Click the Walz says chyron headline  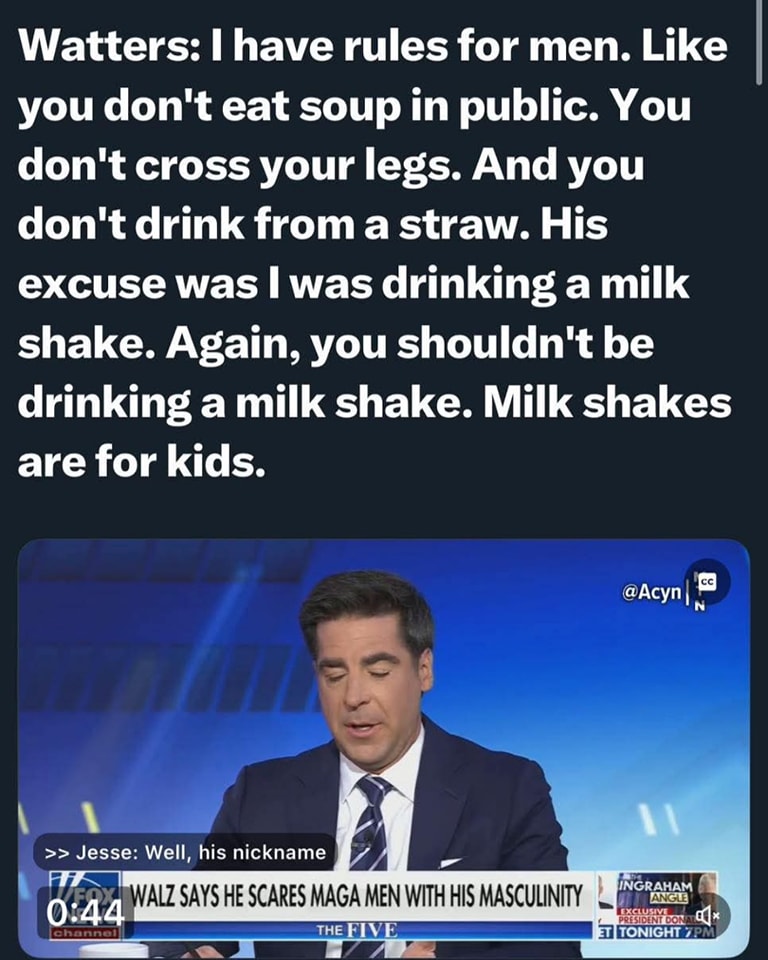(358, 896)
